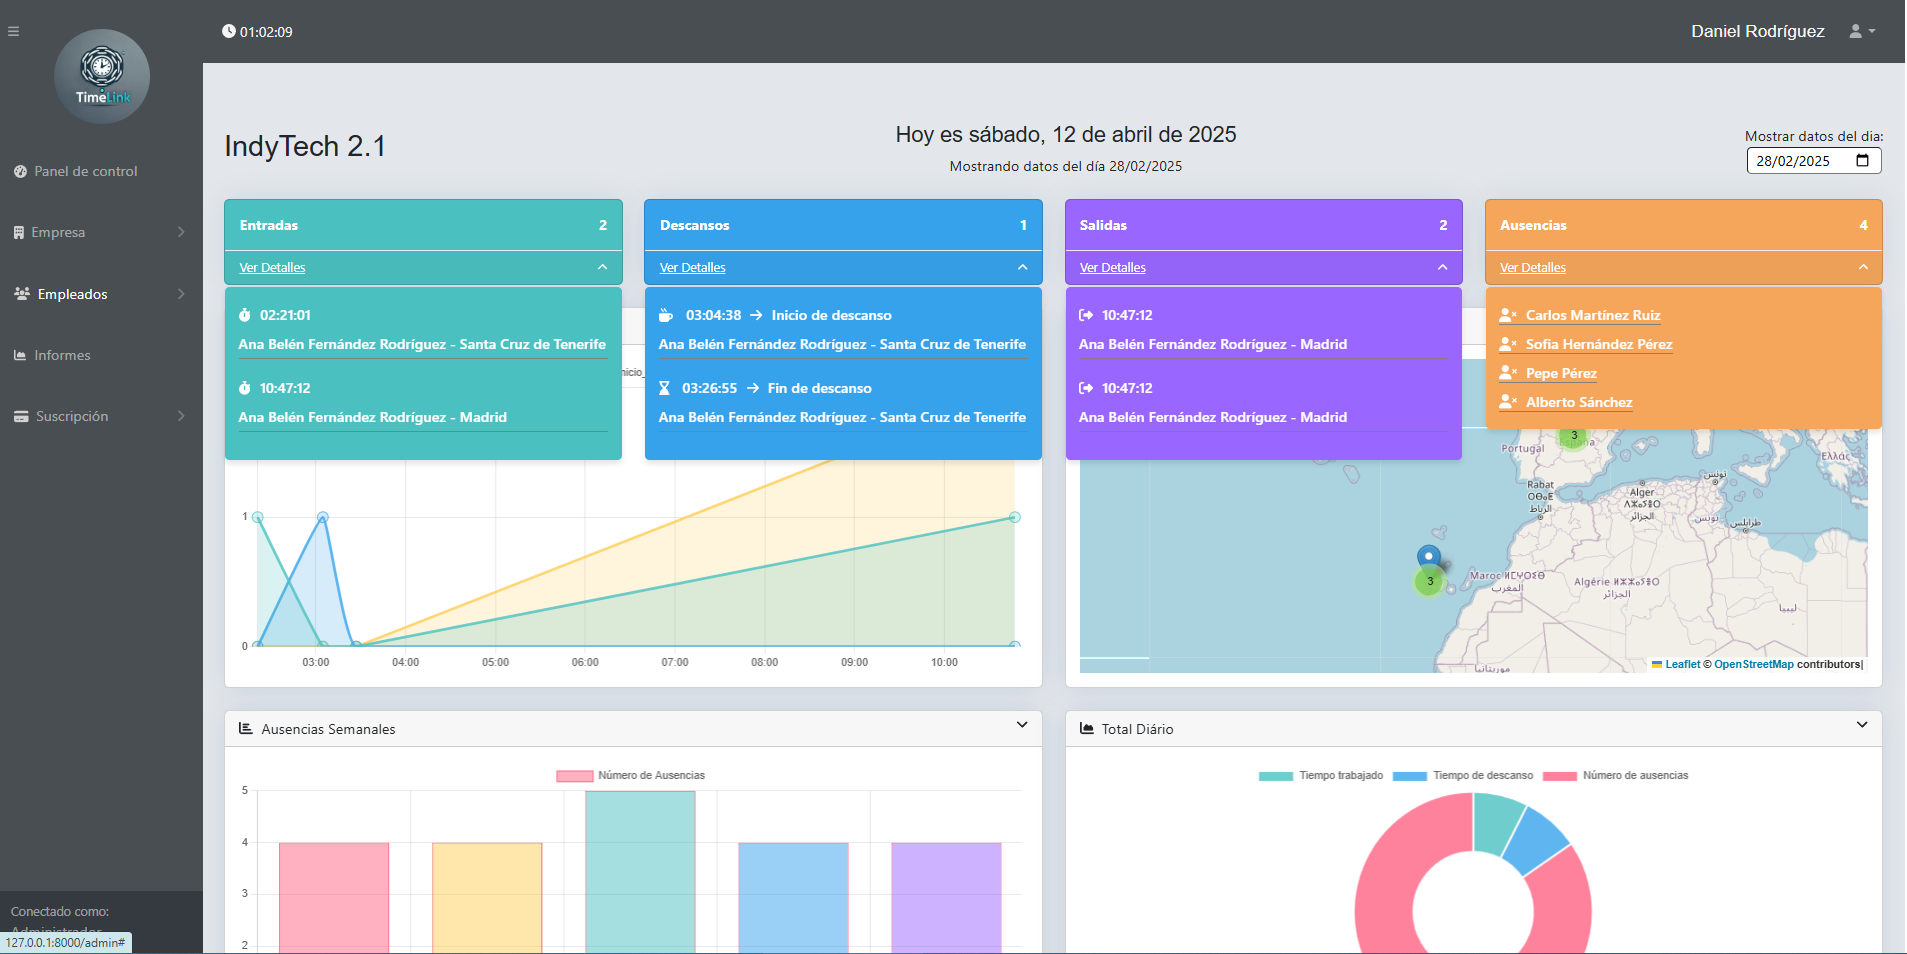The height and width of the screenshot is (954, 1907).
Task: Click the Empresa chevron arrow
Action: 181,232
